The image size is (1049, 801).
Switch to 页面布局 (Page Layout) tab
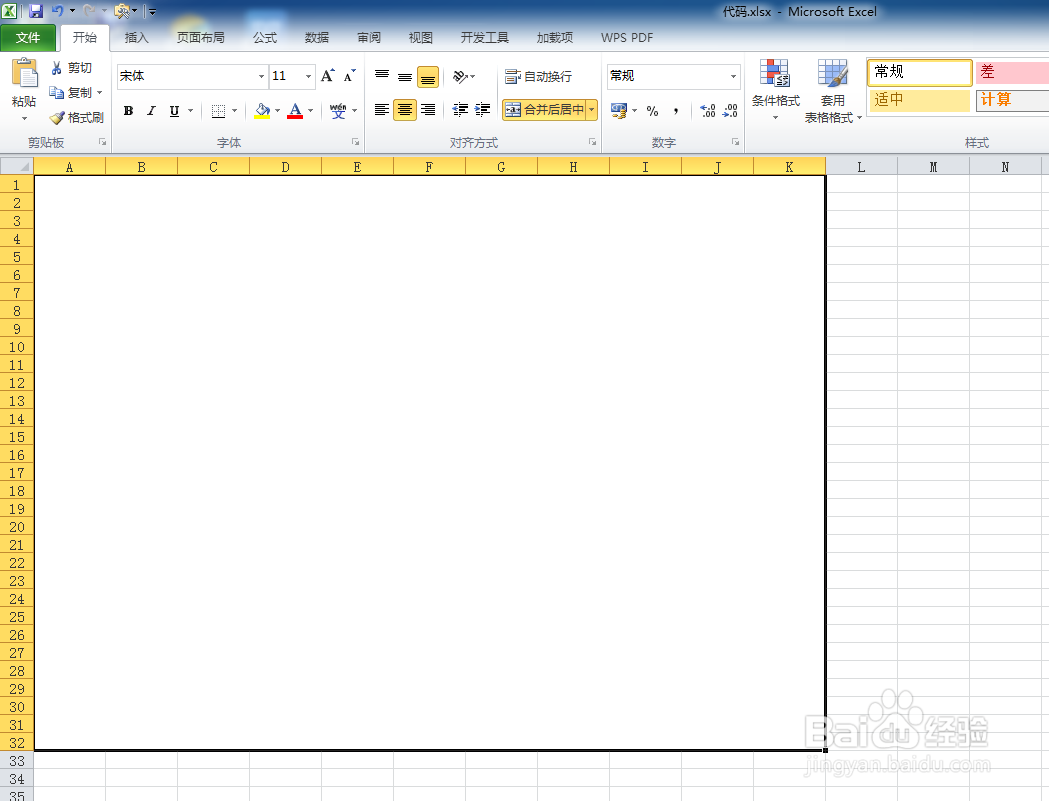click(200, 37)
